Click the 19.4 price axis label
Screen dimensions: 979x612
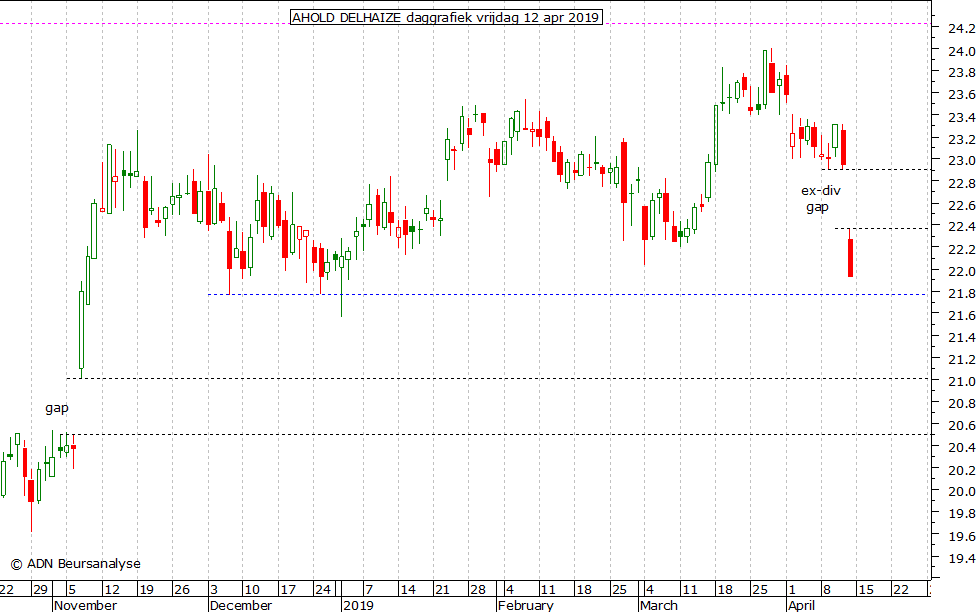coord(962,558)
